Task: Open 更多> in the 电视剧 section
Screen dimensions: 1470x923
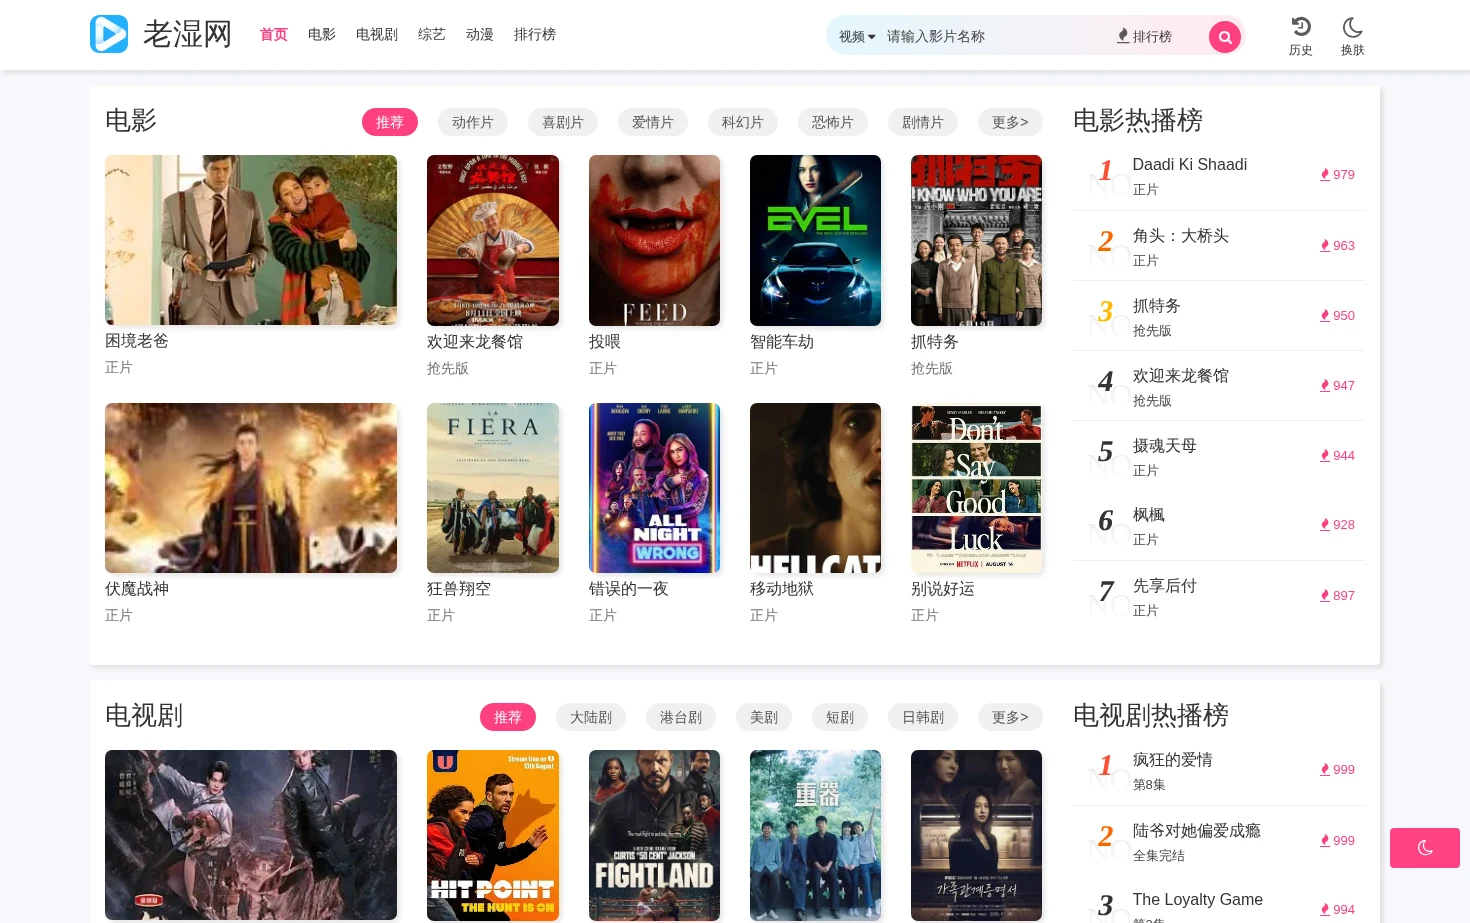Action: 1010,717
